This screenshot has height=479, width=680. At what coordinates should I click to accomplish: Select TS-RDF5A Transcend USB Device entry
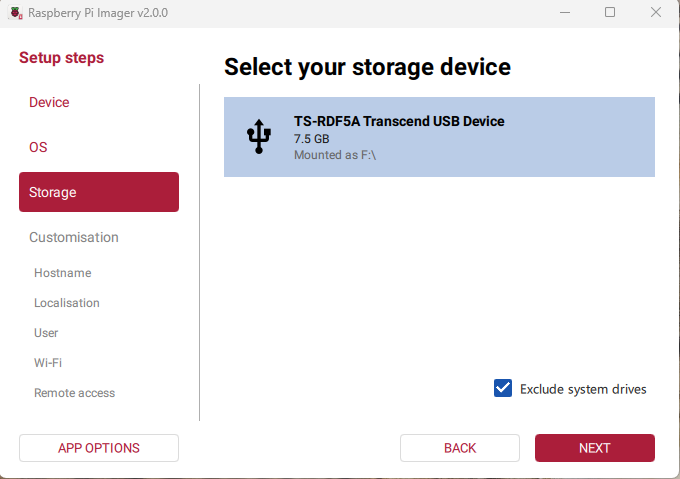[439, 137]
